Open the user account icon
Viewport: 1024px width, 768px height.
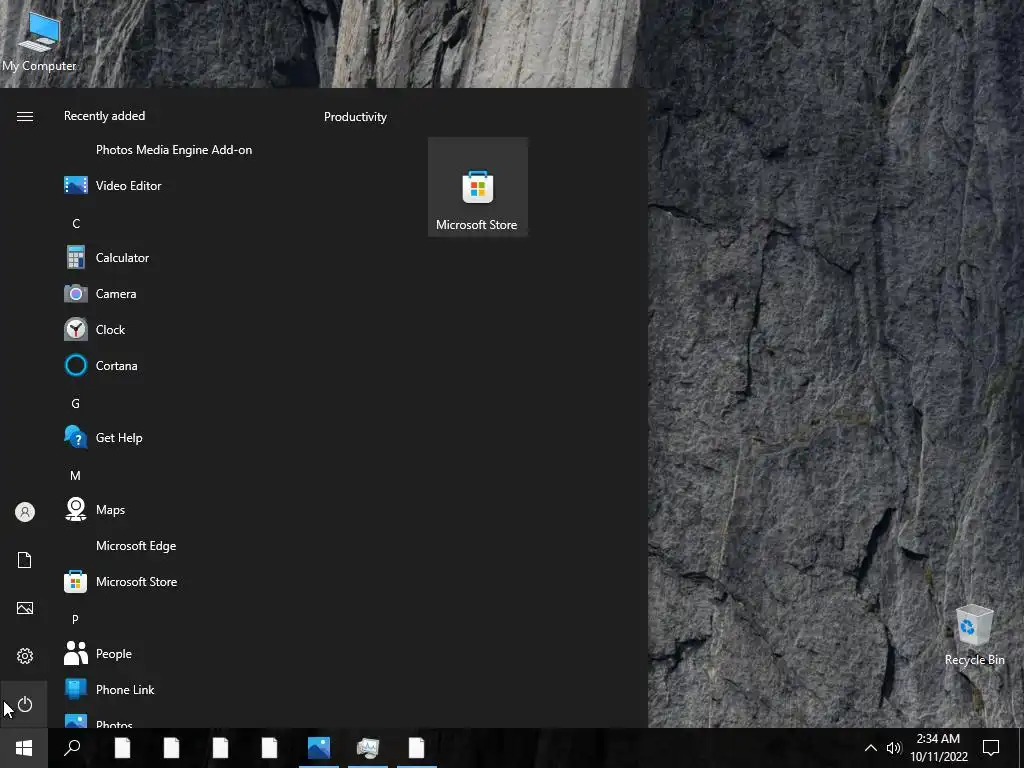click(25, 512)
